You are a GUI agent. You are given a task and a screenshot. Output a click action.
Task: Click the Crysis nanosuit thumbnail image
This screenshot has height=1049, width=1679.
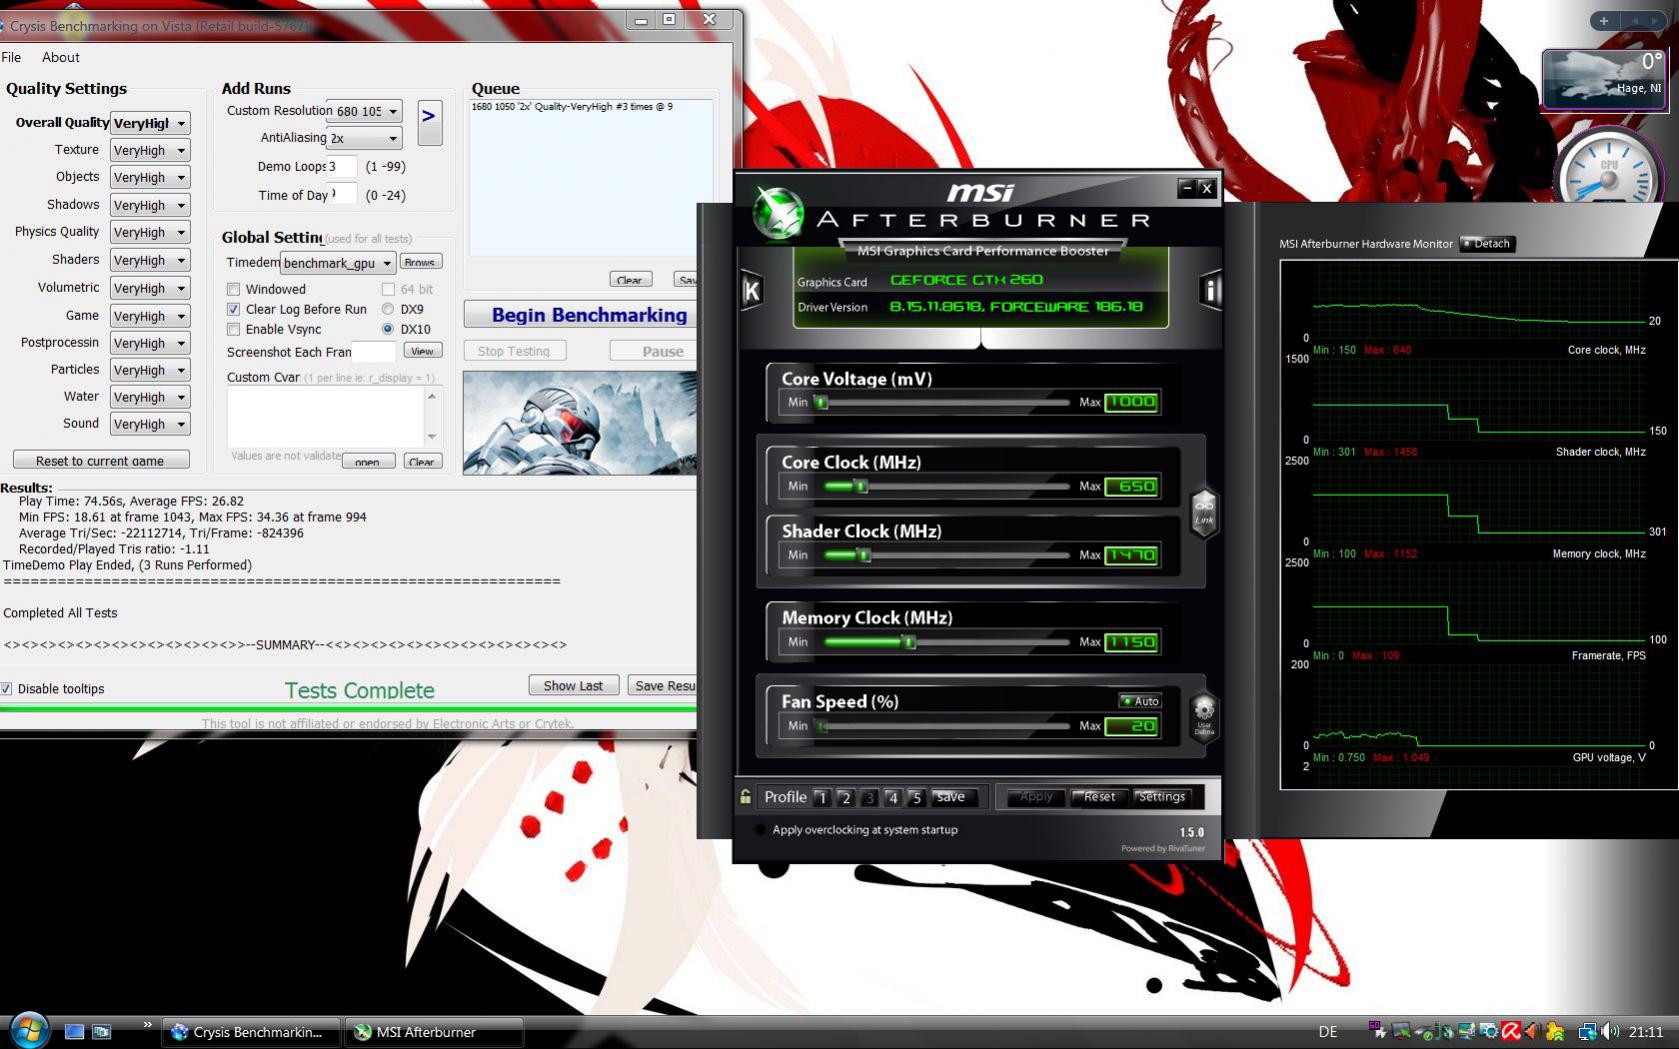(579, 424)
